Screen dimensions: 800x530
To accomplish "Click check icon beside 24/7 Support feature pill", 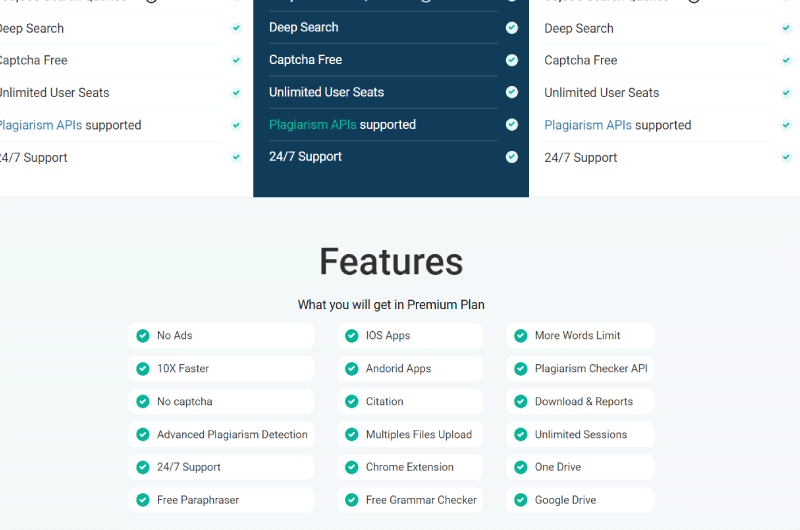I will 143,467.
